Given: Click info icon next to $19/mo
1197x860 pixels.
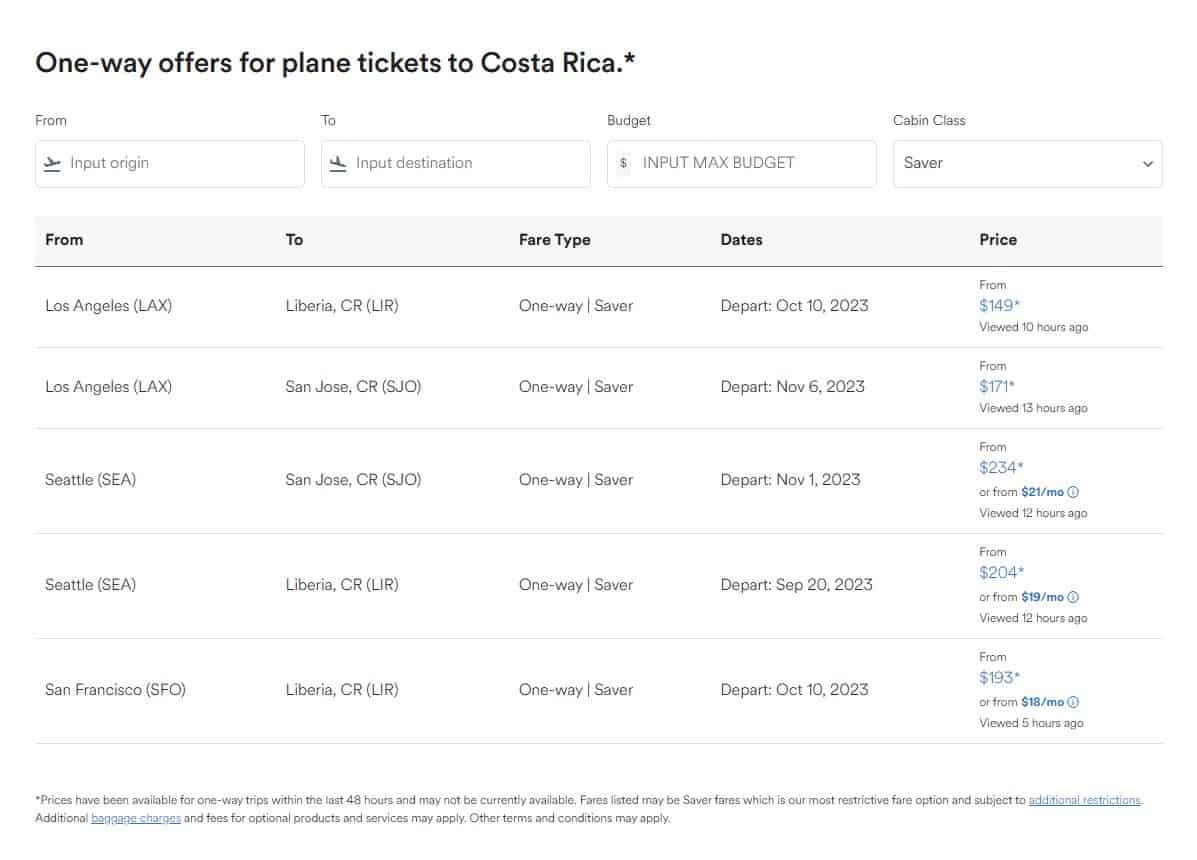Looking at the screenshot, I should click(x=1073, y=597).
